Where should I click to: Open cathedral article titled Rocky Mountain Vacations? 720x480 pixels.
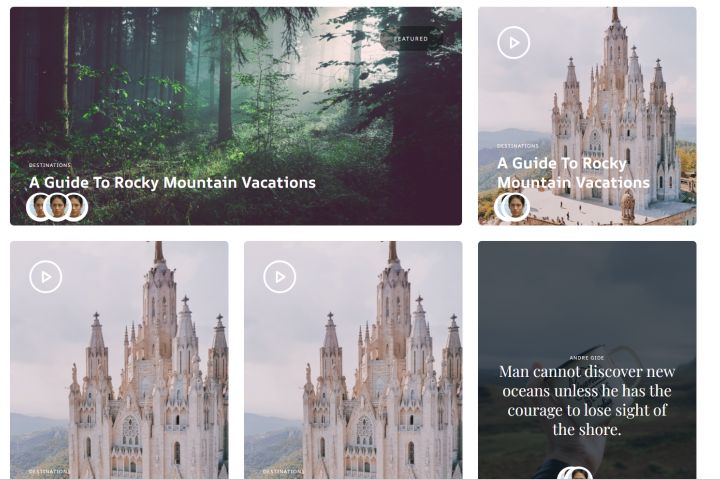[574, 173]
